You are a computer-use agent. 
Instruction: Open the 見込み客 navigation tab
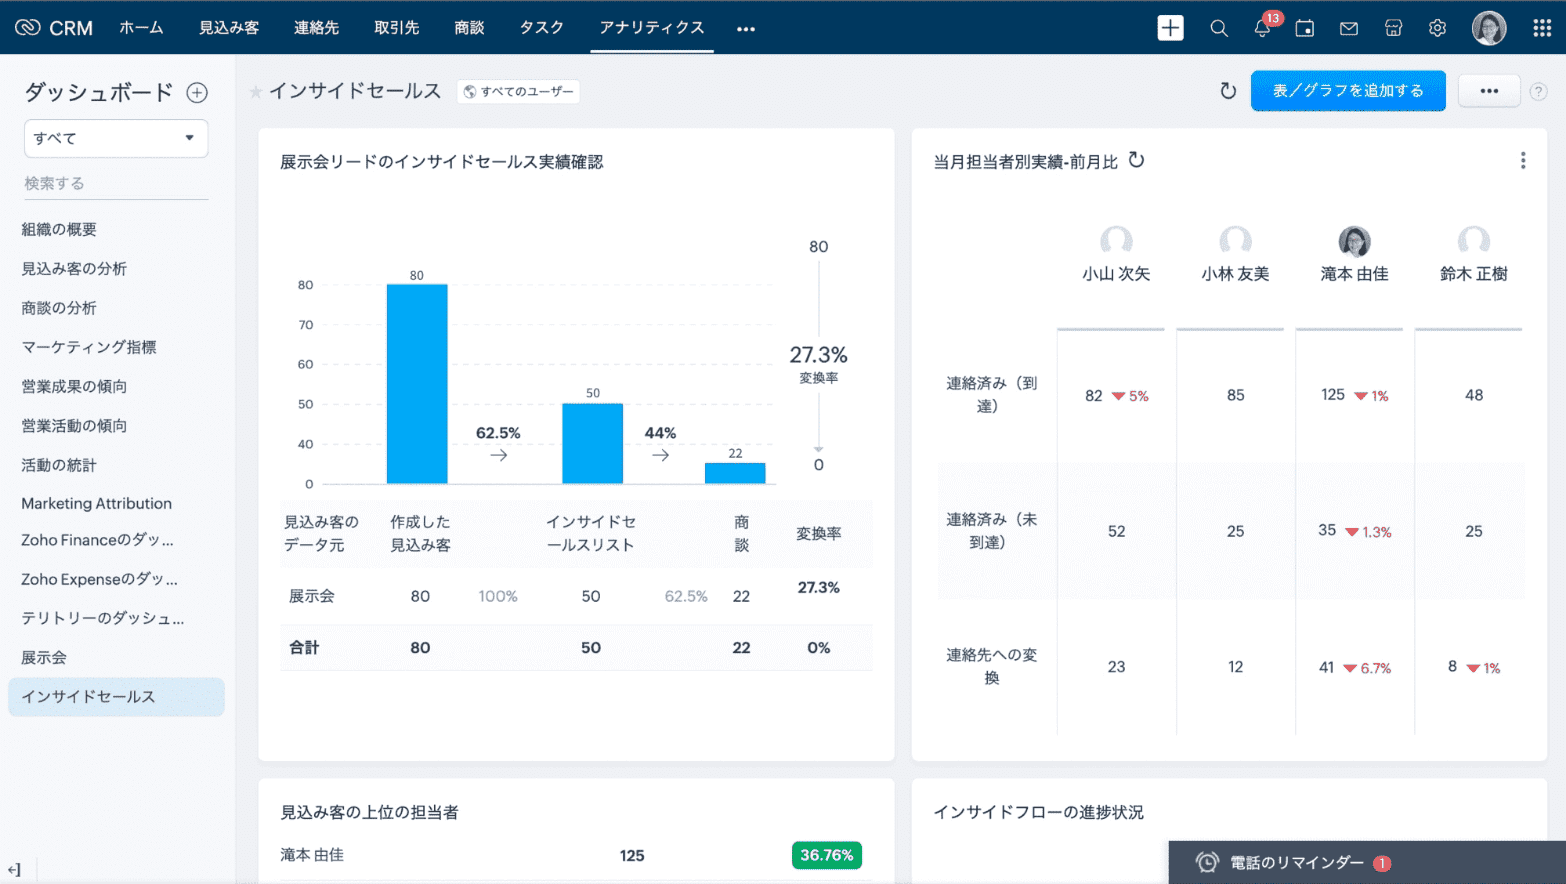coord(228,28)
